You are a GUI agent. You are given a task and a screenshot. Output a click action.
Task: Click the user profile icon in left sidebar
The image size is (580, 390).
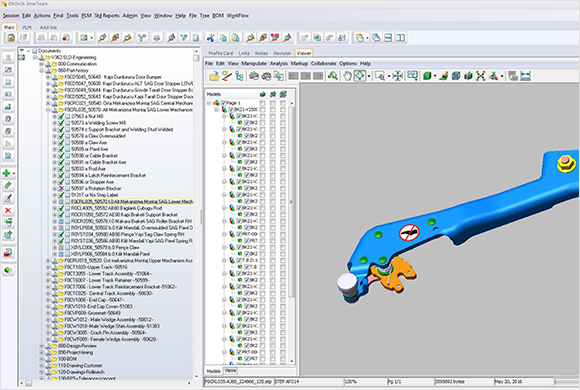[8, 57]
